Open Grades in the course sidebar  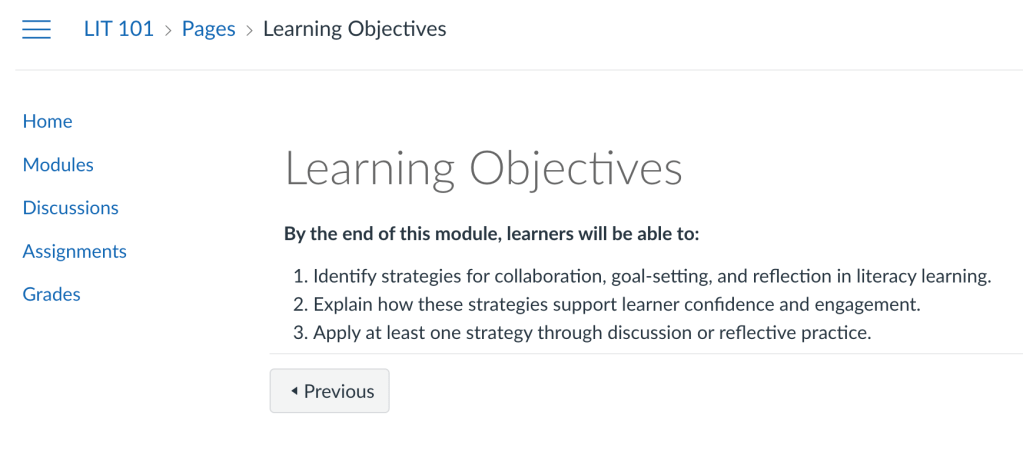click(x=51, y=294)
